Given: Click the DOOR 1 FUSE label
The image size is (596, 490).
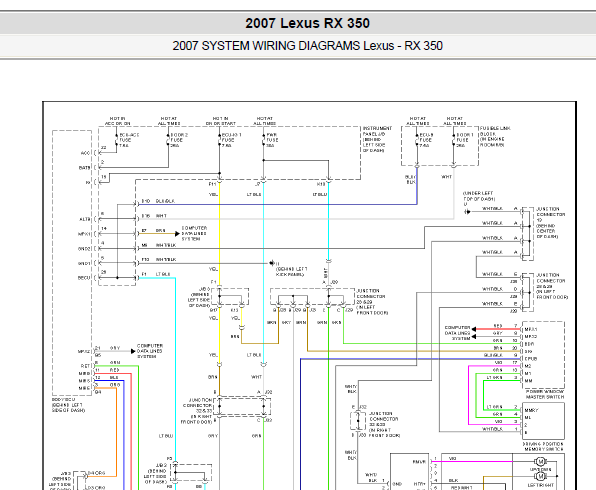Looking at the screenshot, I should (464, 140).
